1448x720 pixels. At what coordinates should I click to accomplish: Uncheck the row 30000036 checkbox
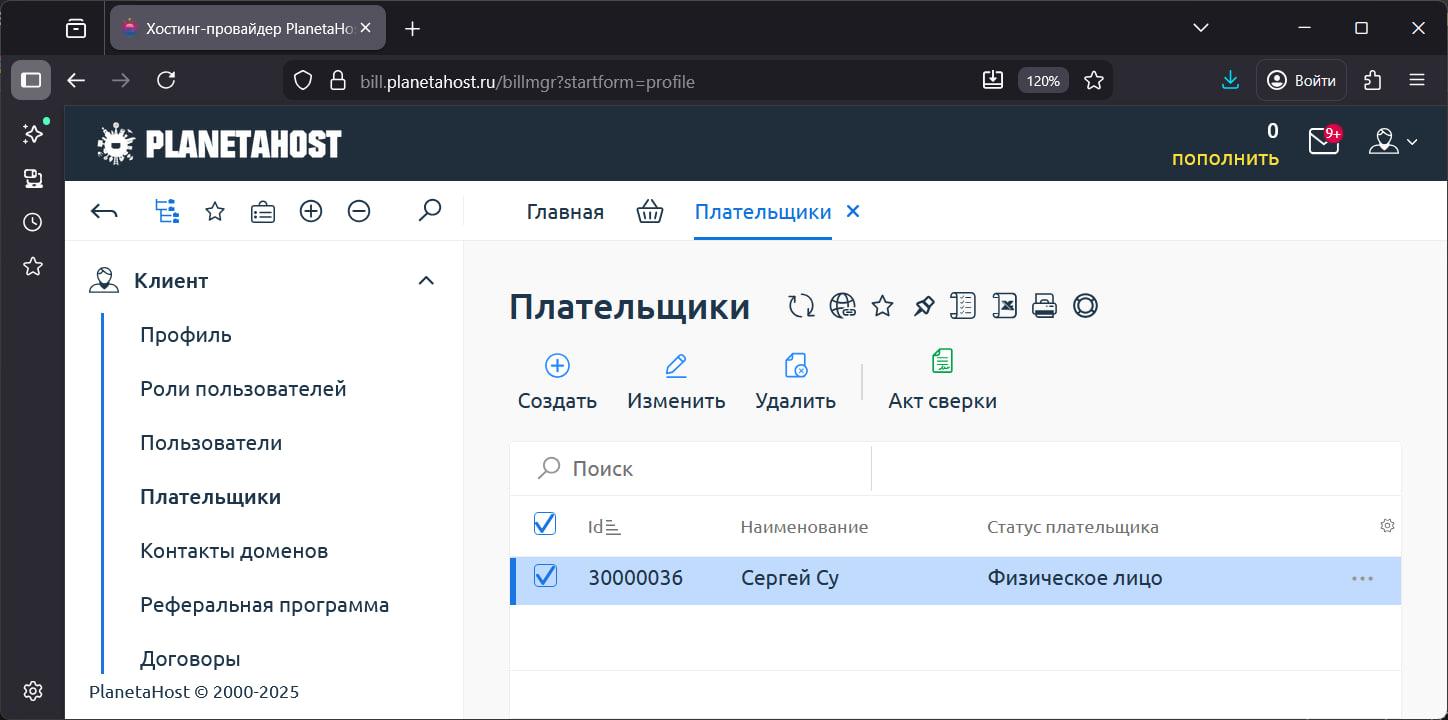click(545, 576)
